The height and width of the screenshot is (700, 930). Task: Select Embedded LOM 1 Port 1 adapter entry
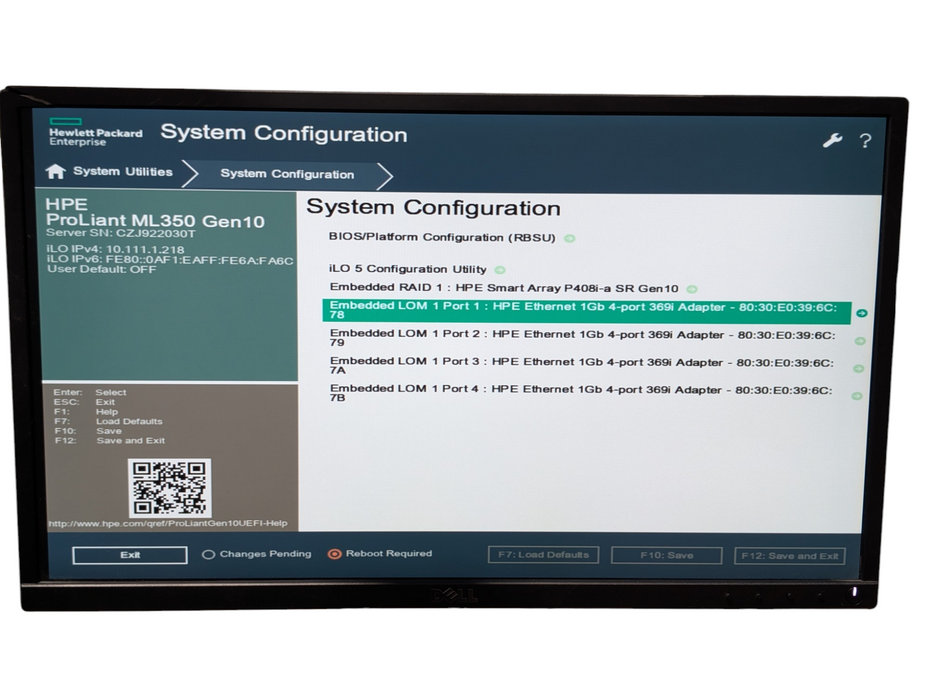(x=587, y=311)
